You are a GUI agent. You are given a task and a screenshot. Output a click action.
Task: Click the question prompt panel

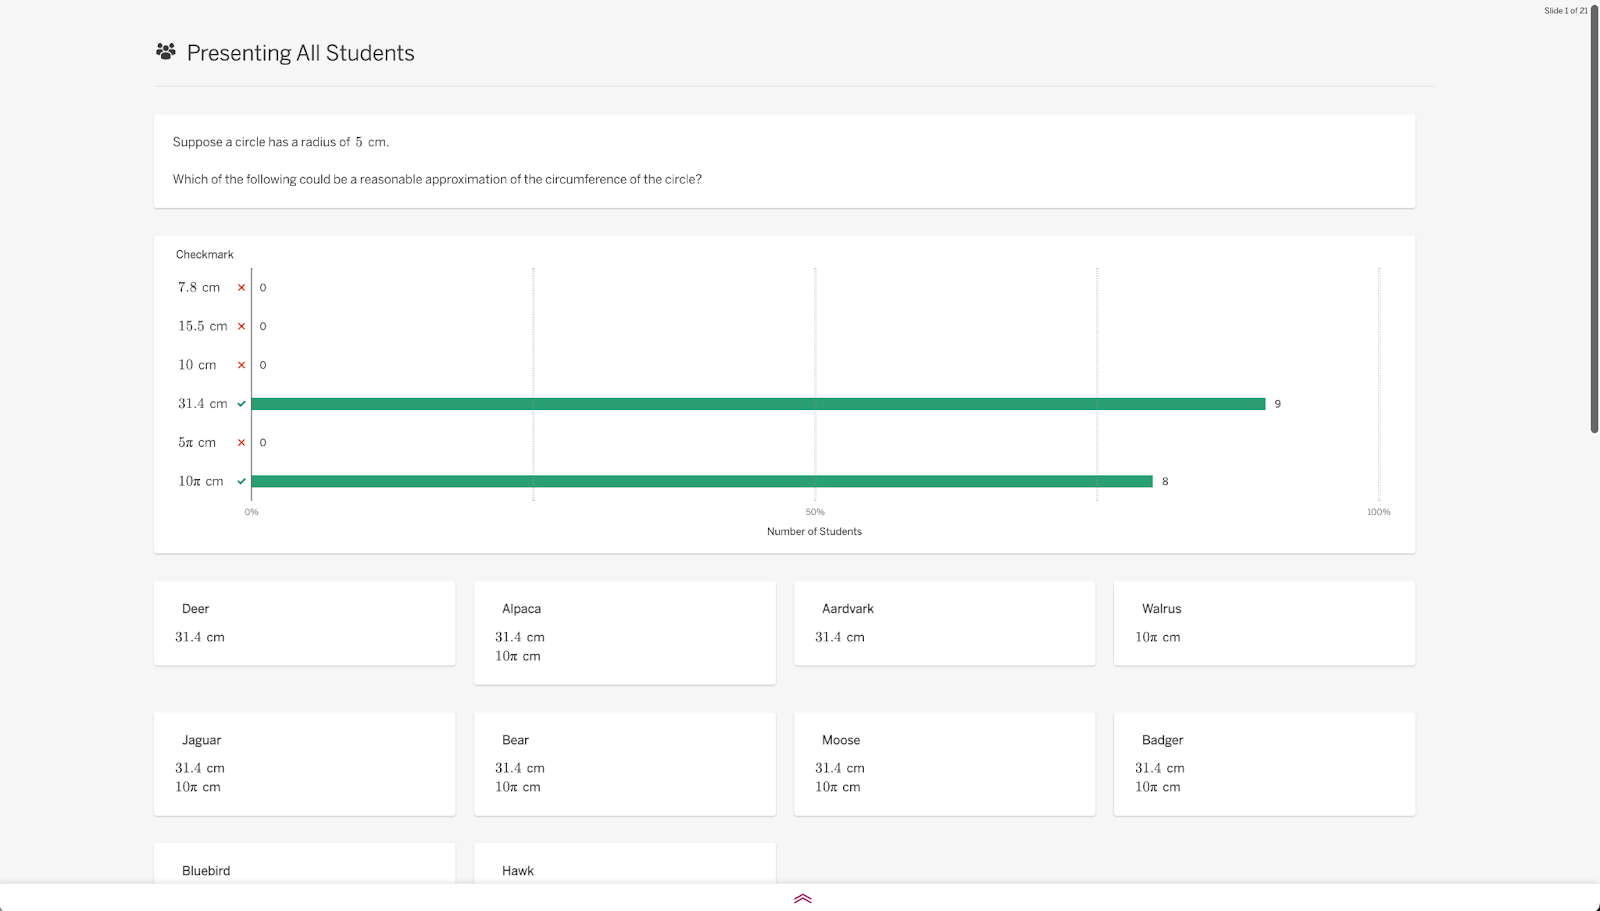point(784,160)
